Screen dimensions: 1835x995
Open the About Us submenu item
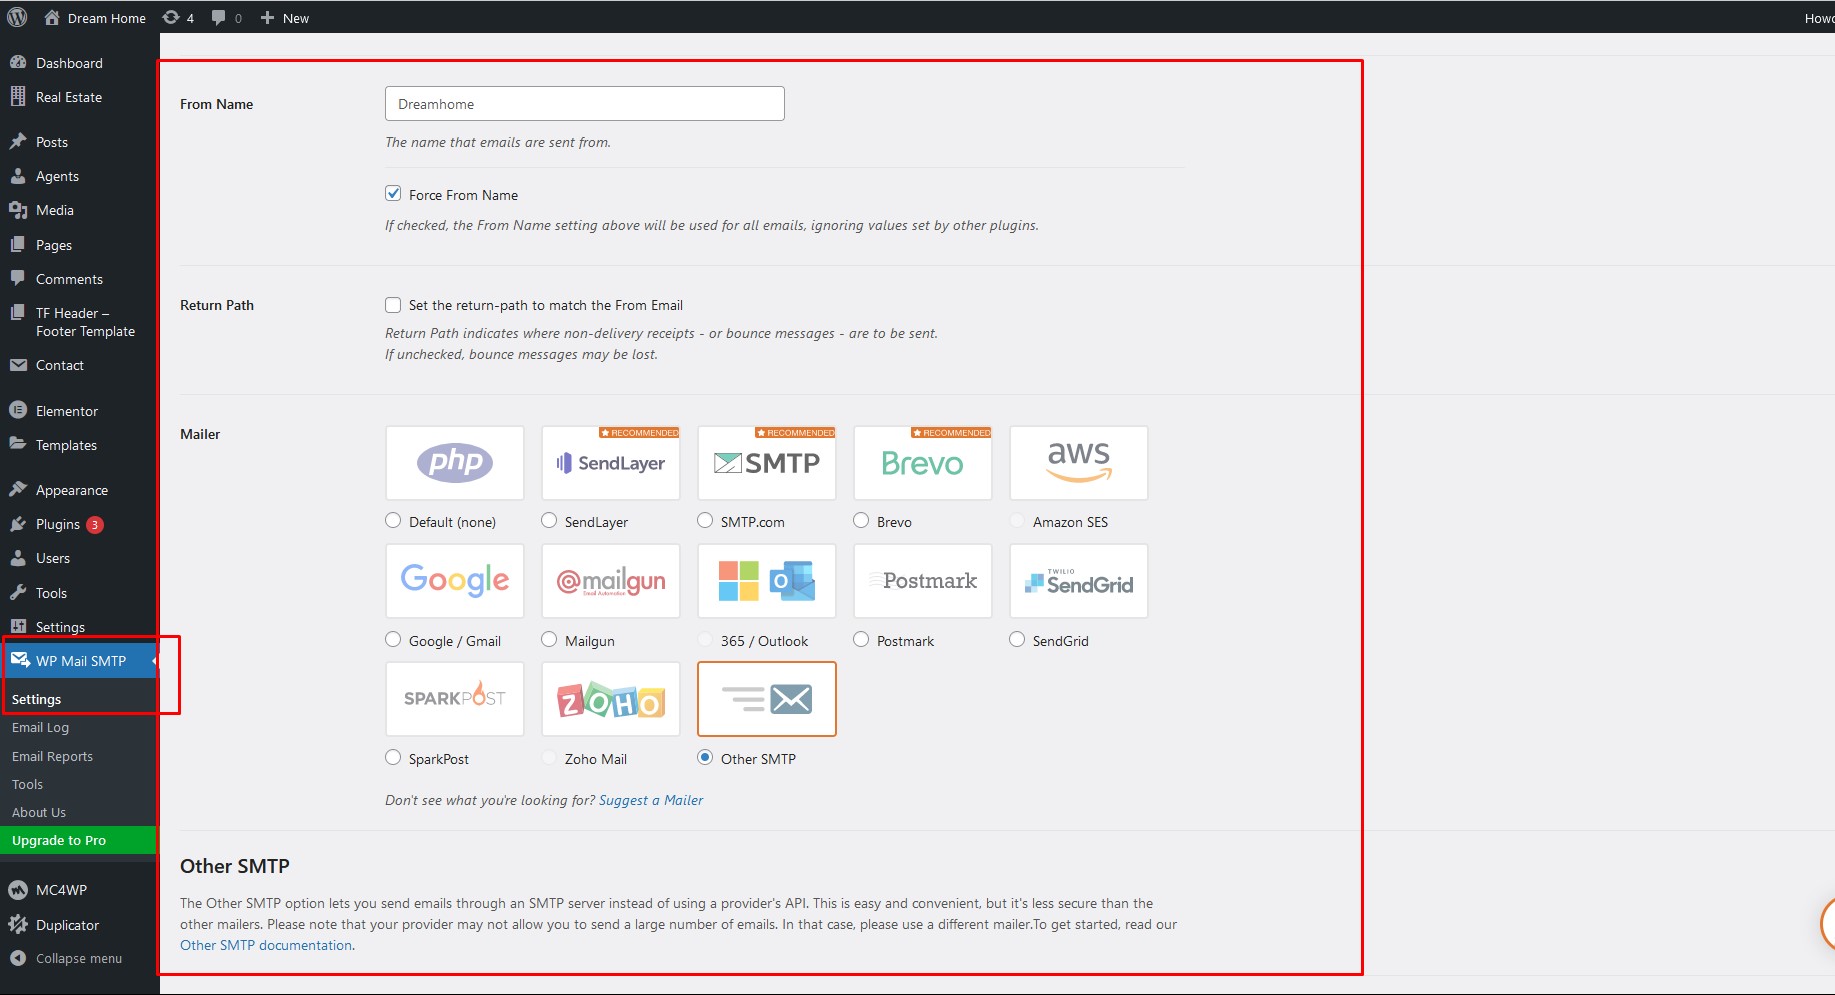coord(39,812)
